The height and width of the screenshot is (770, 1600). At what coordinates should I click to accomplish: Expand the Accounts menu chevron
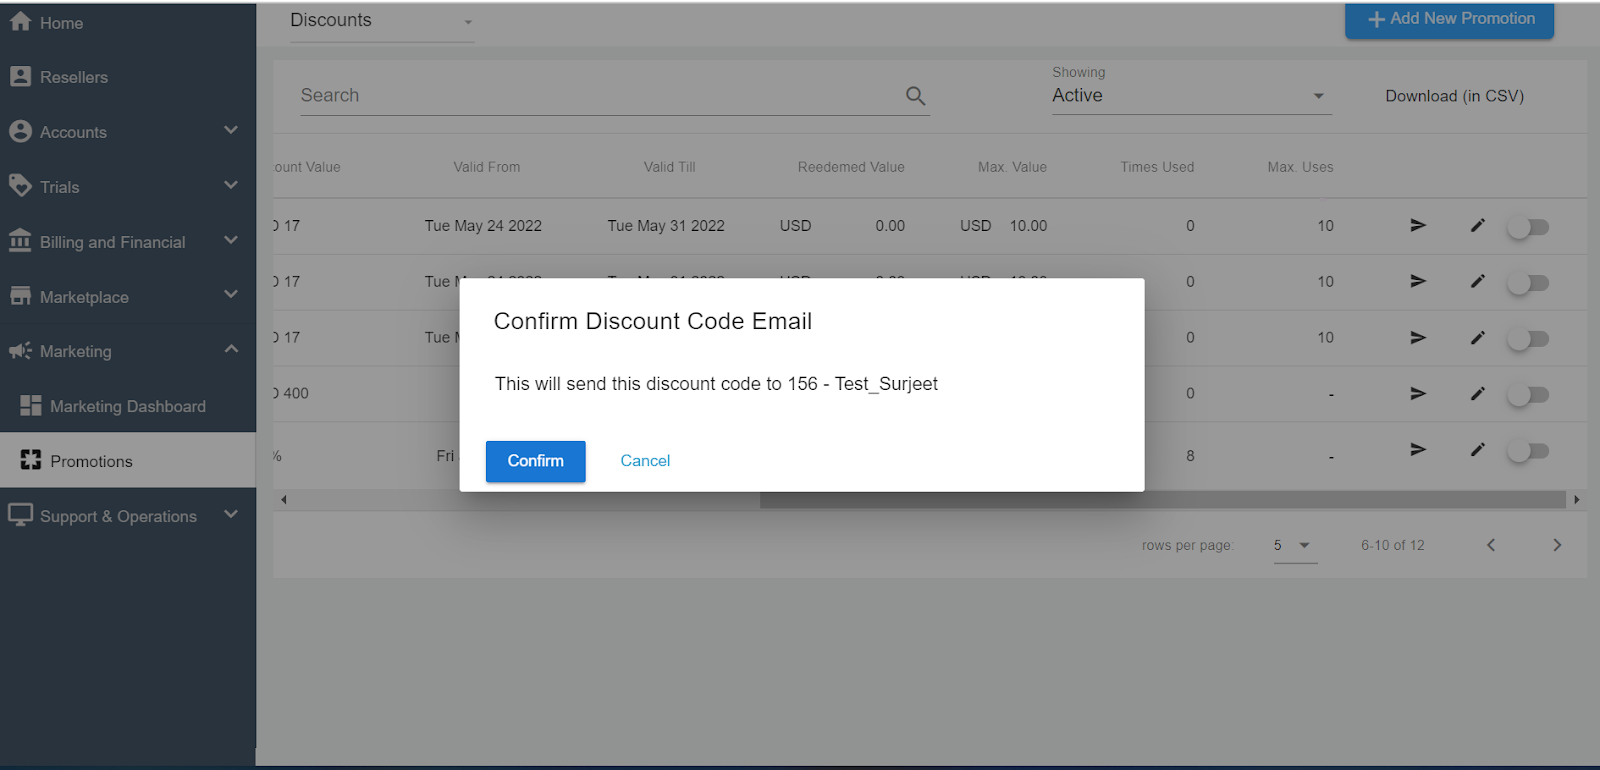click(x=231, y=130)
